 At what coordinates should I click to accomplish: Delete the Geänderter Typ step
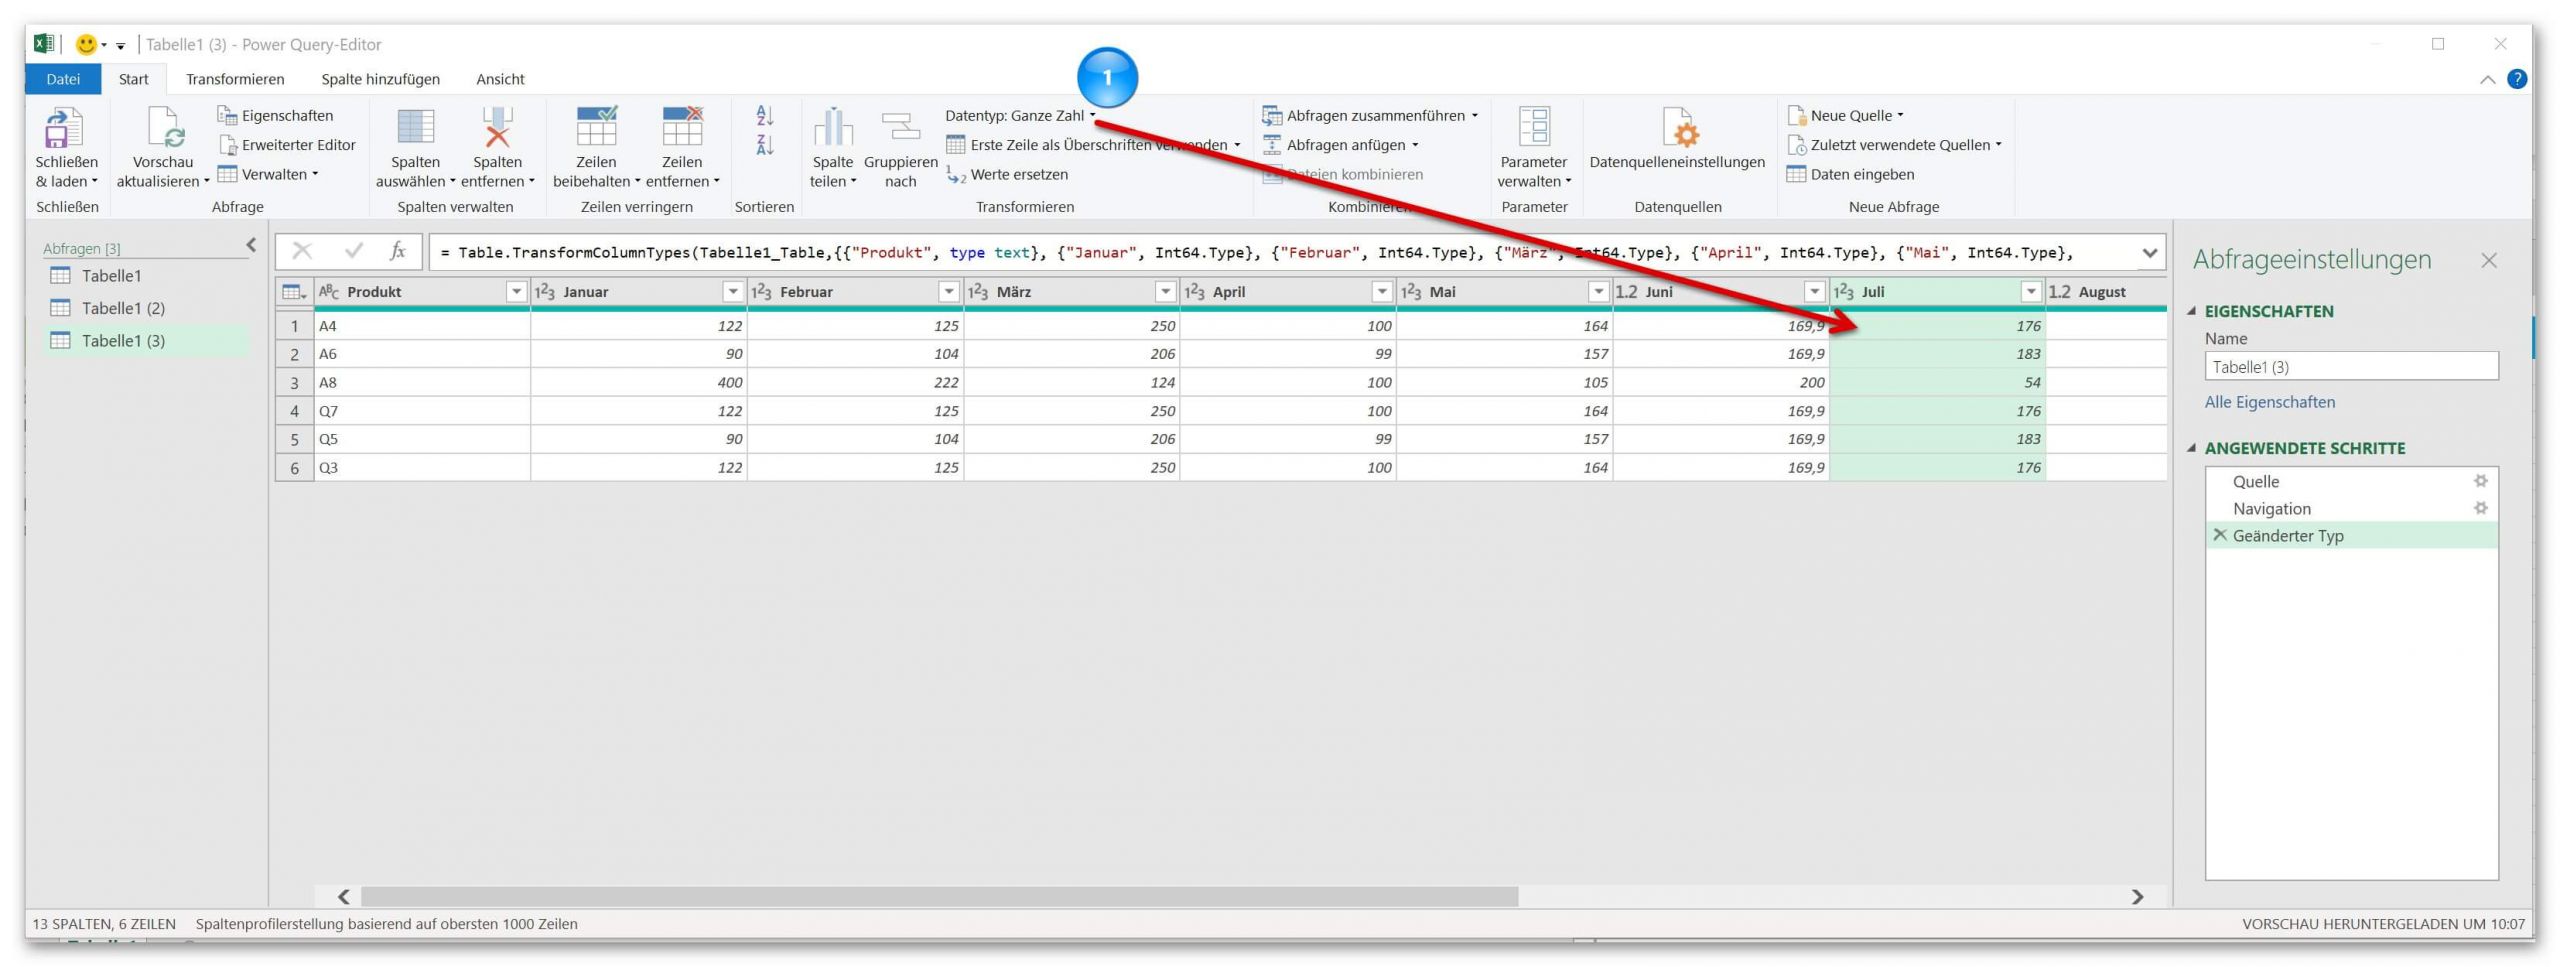point(2219,535)
